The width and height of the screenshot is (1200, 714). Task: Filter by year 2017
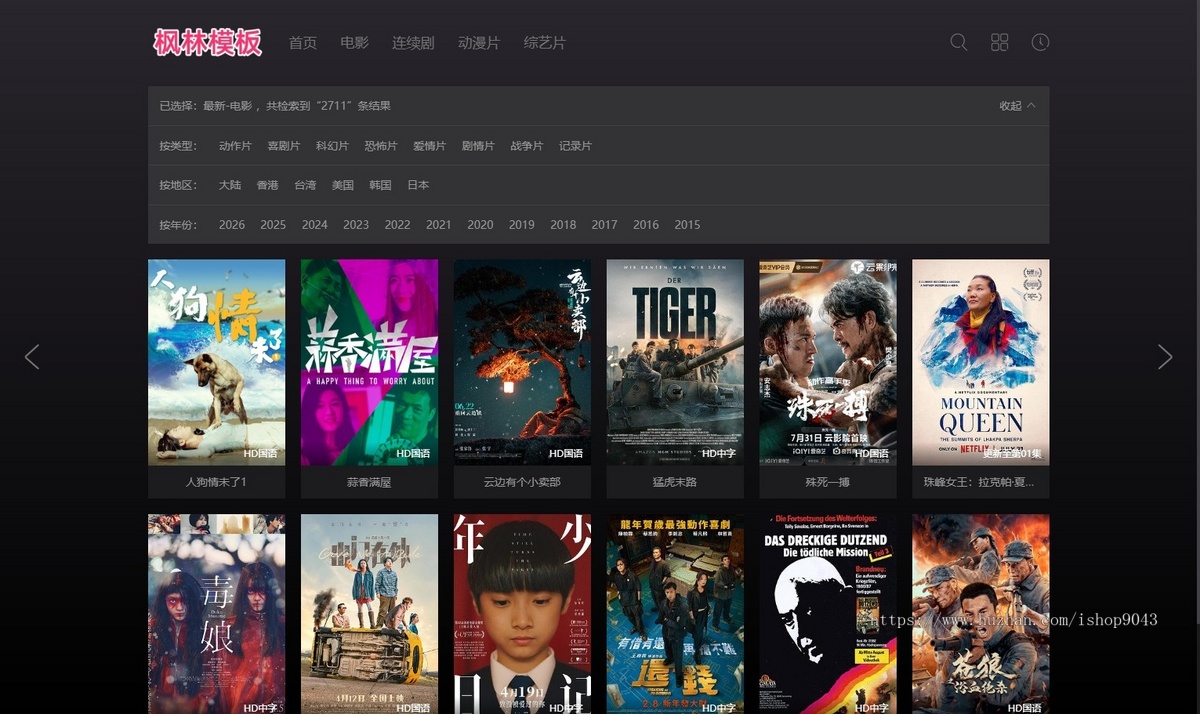coord(605,225)
